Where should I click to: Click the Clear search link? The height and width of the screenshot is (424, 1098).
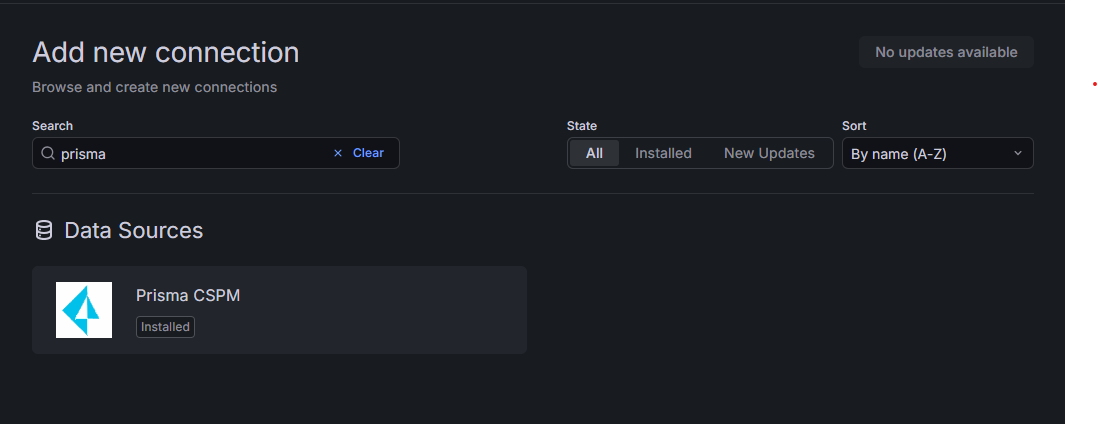pyautogui.click(x=368, y=153)
